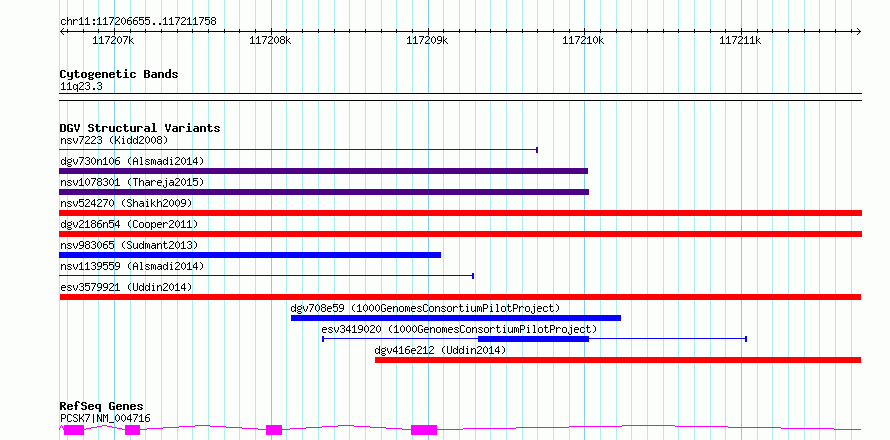Select the nsv1078301 purple variant bar
The height and width of the screenshot is (440, 890).
pos(324,192)
